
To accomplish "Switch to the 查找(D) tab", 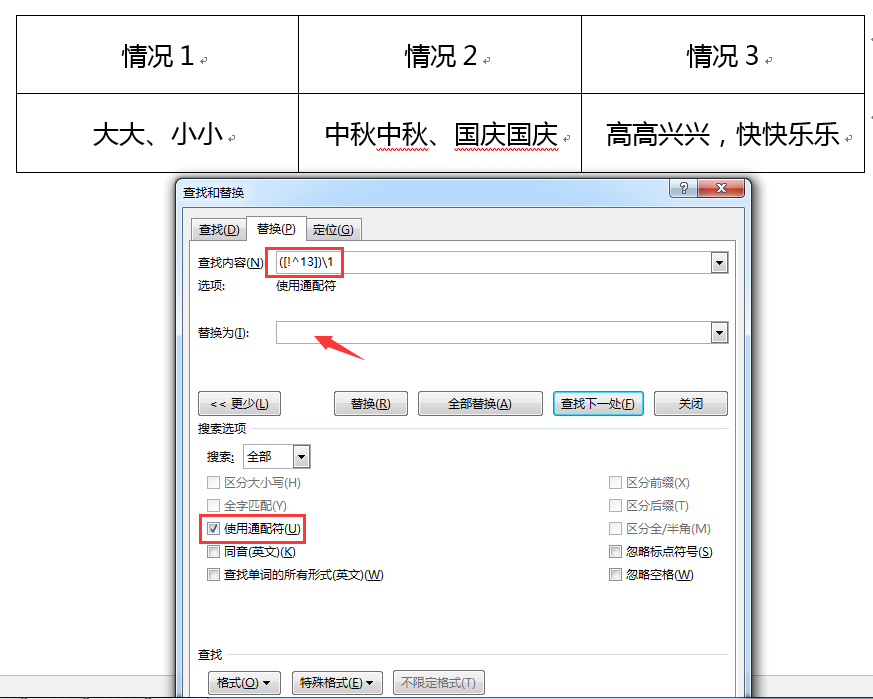I will (219, 229).
